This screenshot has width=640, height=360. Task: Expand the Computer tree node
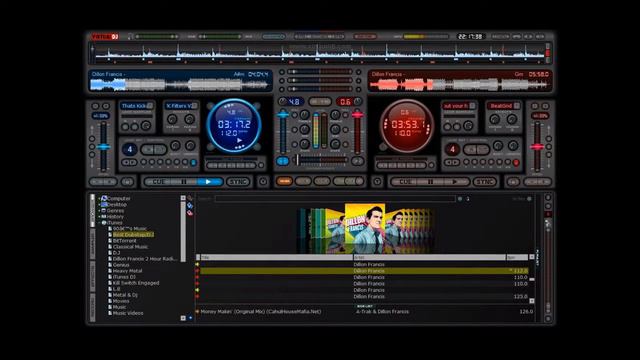pos(99,199)
